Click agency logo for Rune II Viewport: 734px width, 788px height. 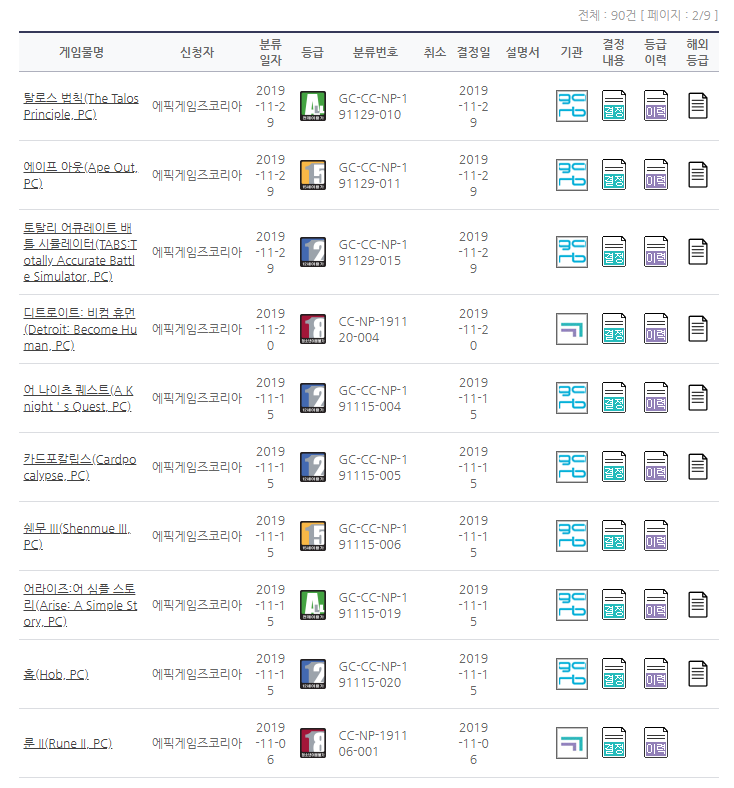point(571,743)
